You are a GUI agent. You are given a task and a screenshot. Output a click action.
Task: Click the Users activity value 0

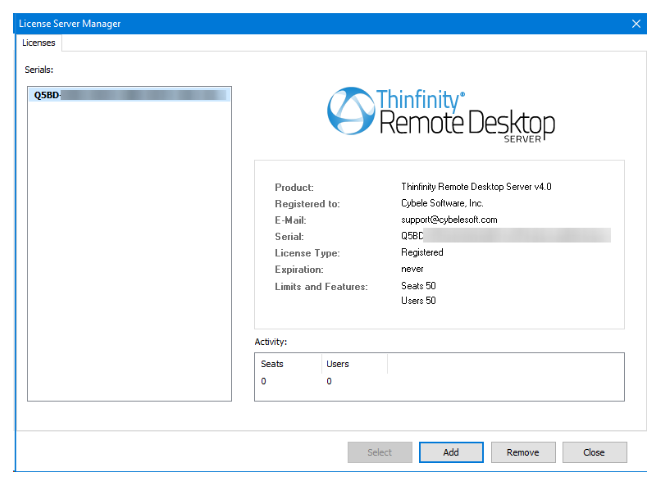[x=329, y=381]
